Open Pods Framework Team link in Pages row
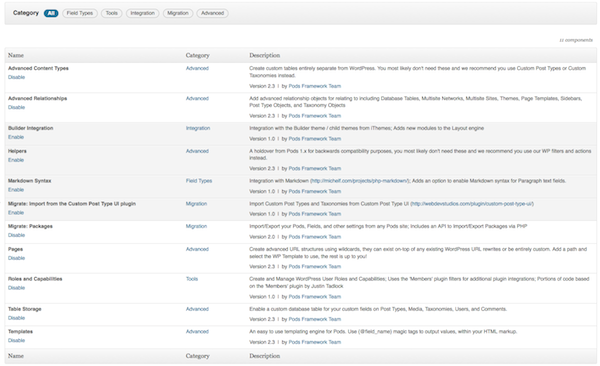The width and height of the screenshot is (600, 366). coord(315,267)
